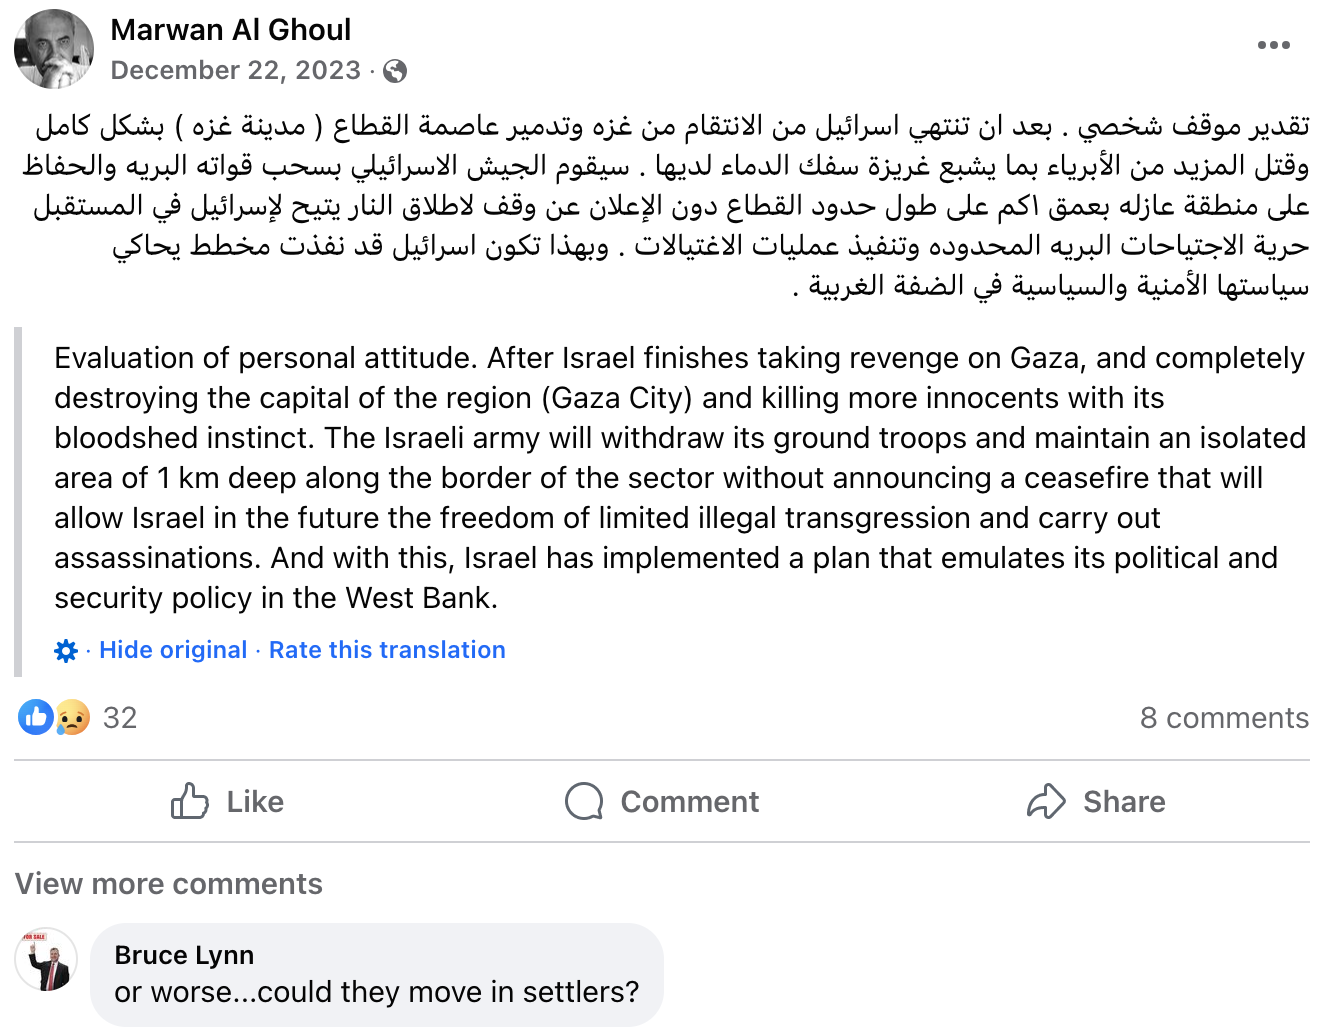Expand View more comments
Screen dimensions: 1338x1031
[x=169, y=884]
